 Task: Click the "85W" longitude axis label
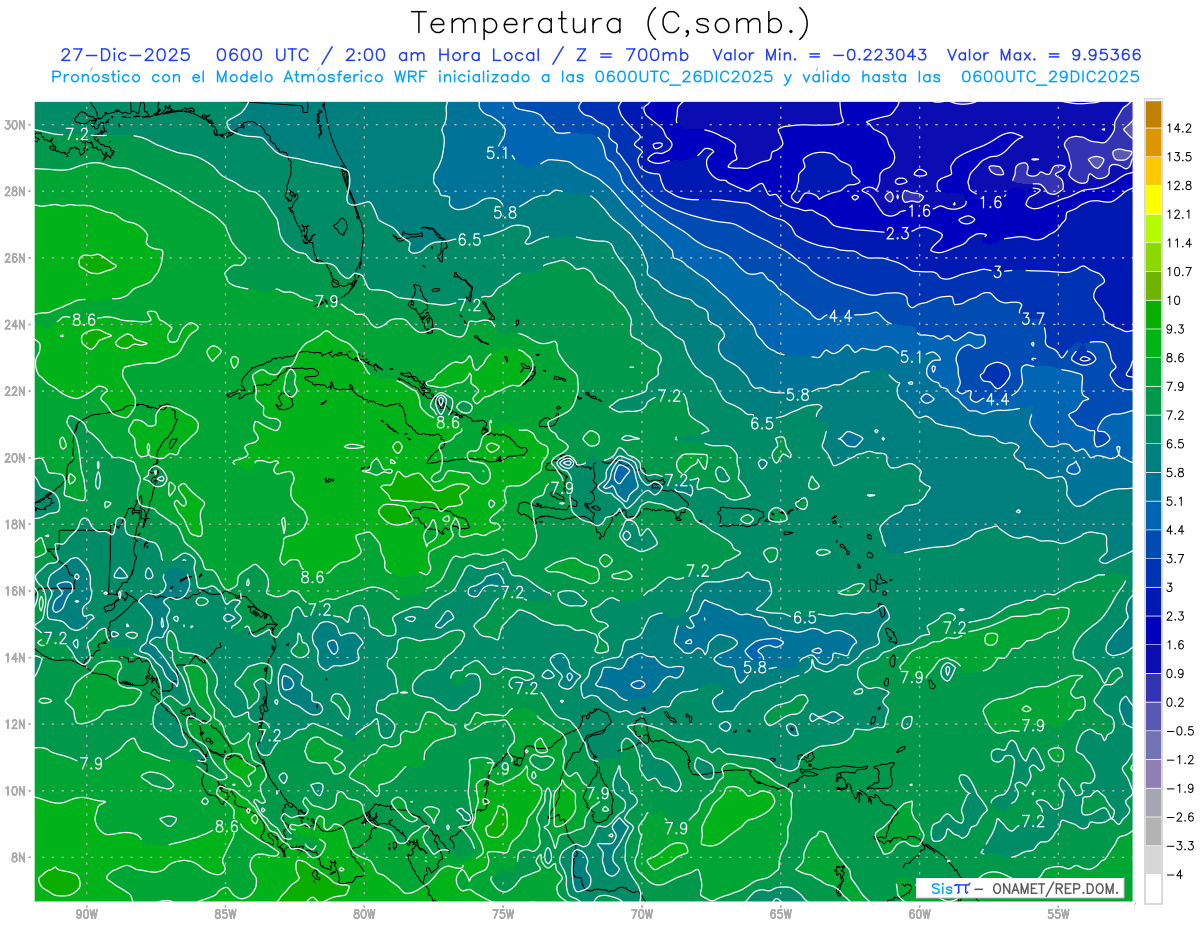pos(225,914)
